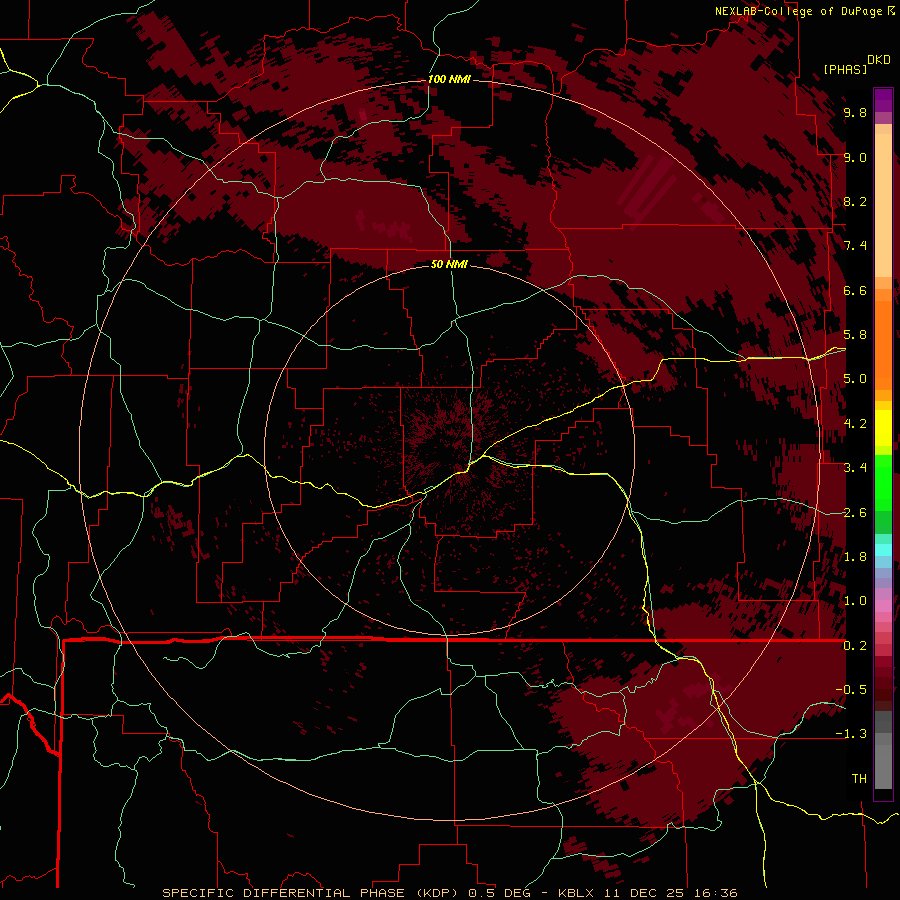The image size is (900, 900).
Task: Pick the yellow band of the color scale
Action: [x=883, y=428]
